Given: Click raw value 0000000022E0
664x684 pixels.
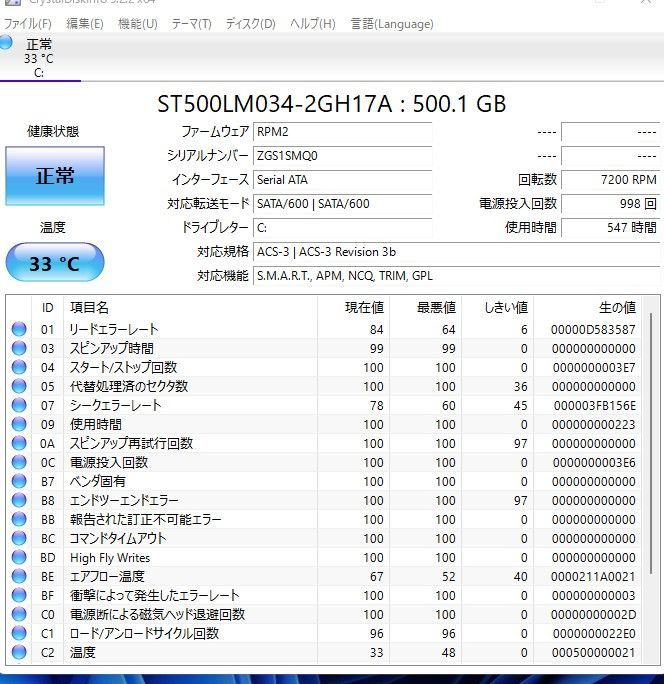Looking at the screenshot, I should tap(594, 633).
